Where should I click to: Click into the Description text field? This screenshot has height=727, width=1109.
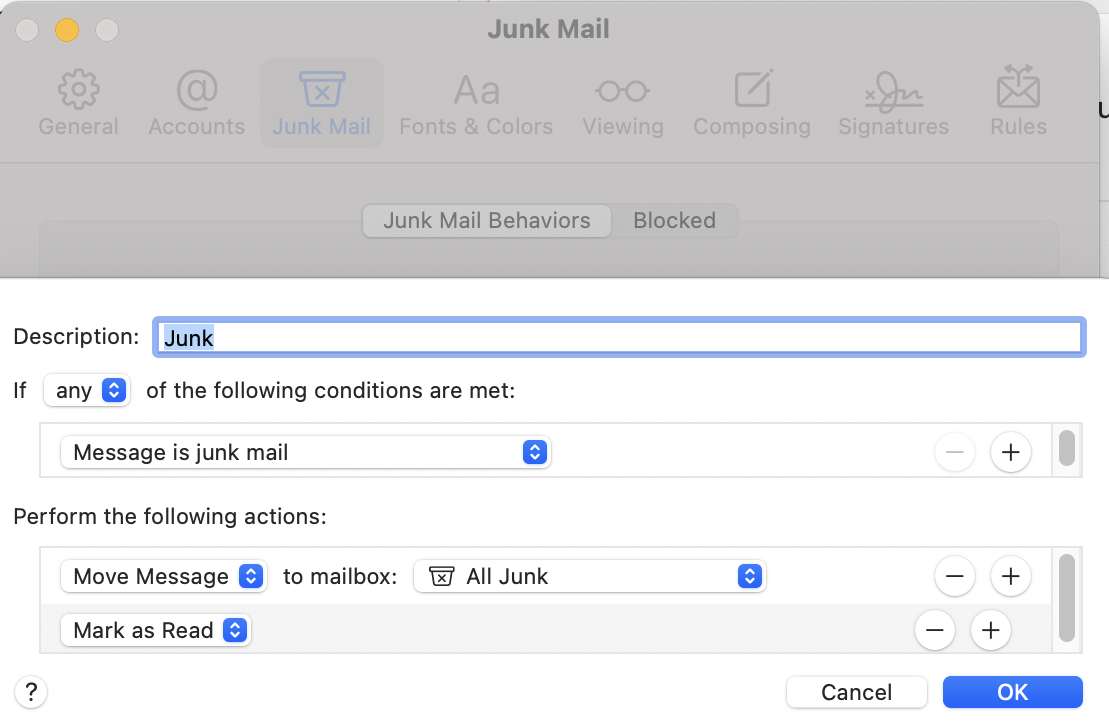pyautogui.click(x=618, y=337)
